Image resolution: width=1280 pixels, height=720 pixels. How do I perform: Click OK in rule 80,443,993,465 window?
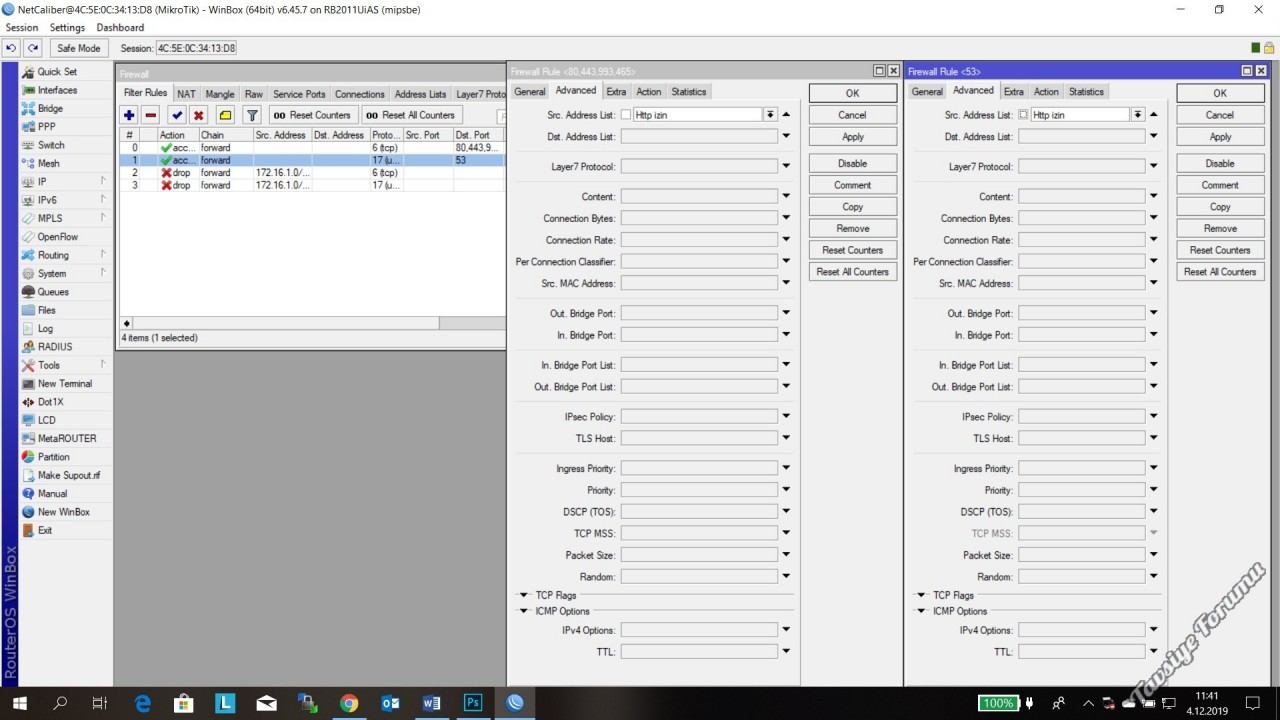852,93
